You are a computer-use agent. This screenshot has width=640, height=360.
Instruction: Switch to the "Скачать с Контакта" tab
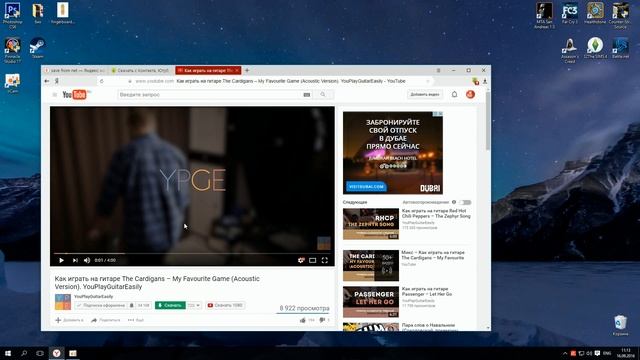(x=141, y=70)
